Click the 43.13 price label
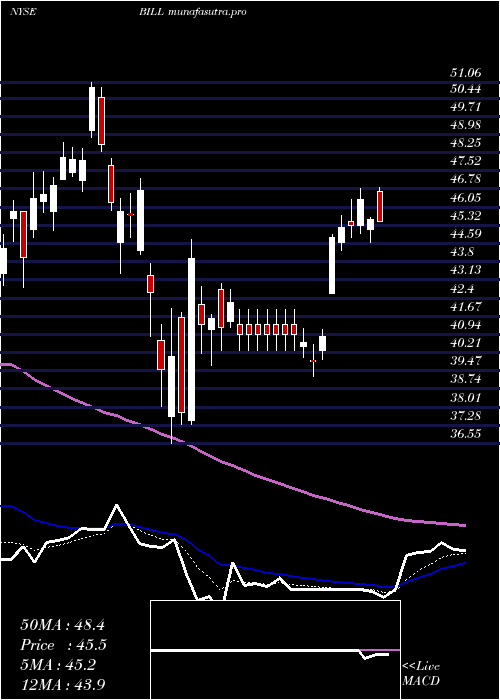This screenshot has width=500, height=700. click(x=466, y=270)
